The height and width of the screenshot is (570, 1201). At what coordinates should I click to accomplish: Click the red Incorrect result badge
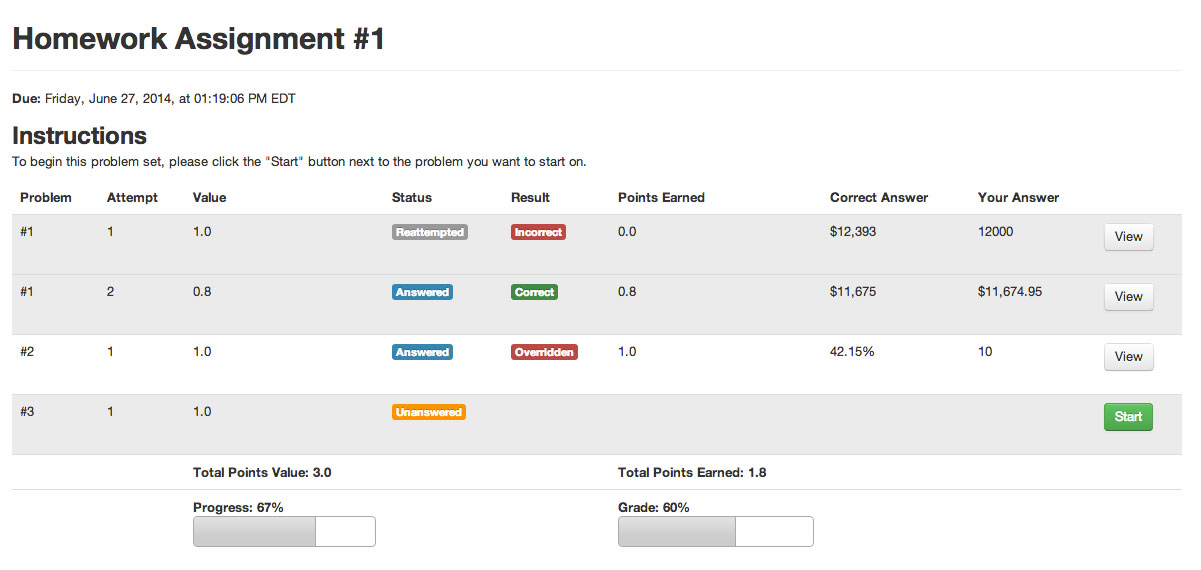pos(538,232)
